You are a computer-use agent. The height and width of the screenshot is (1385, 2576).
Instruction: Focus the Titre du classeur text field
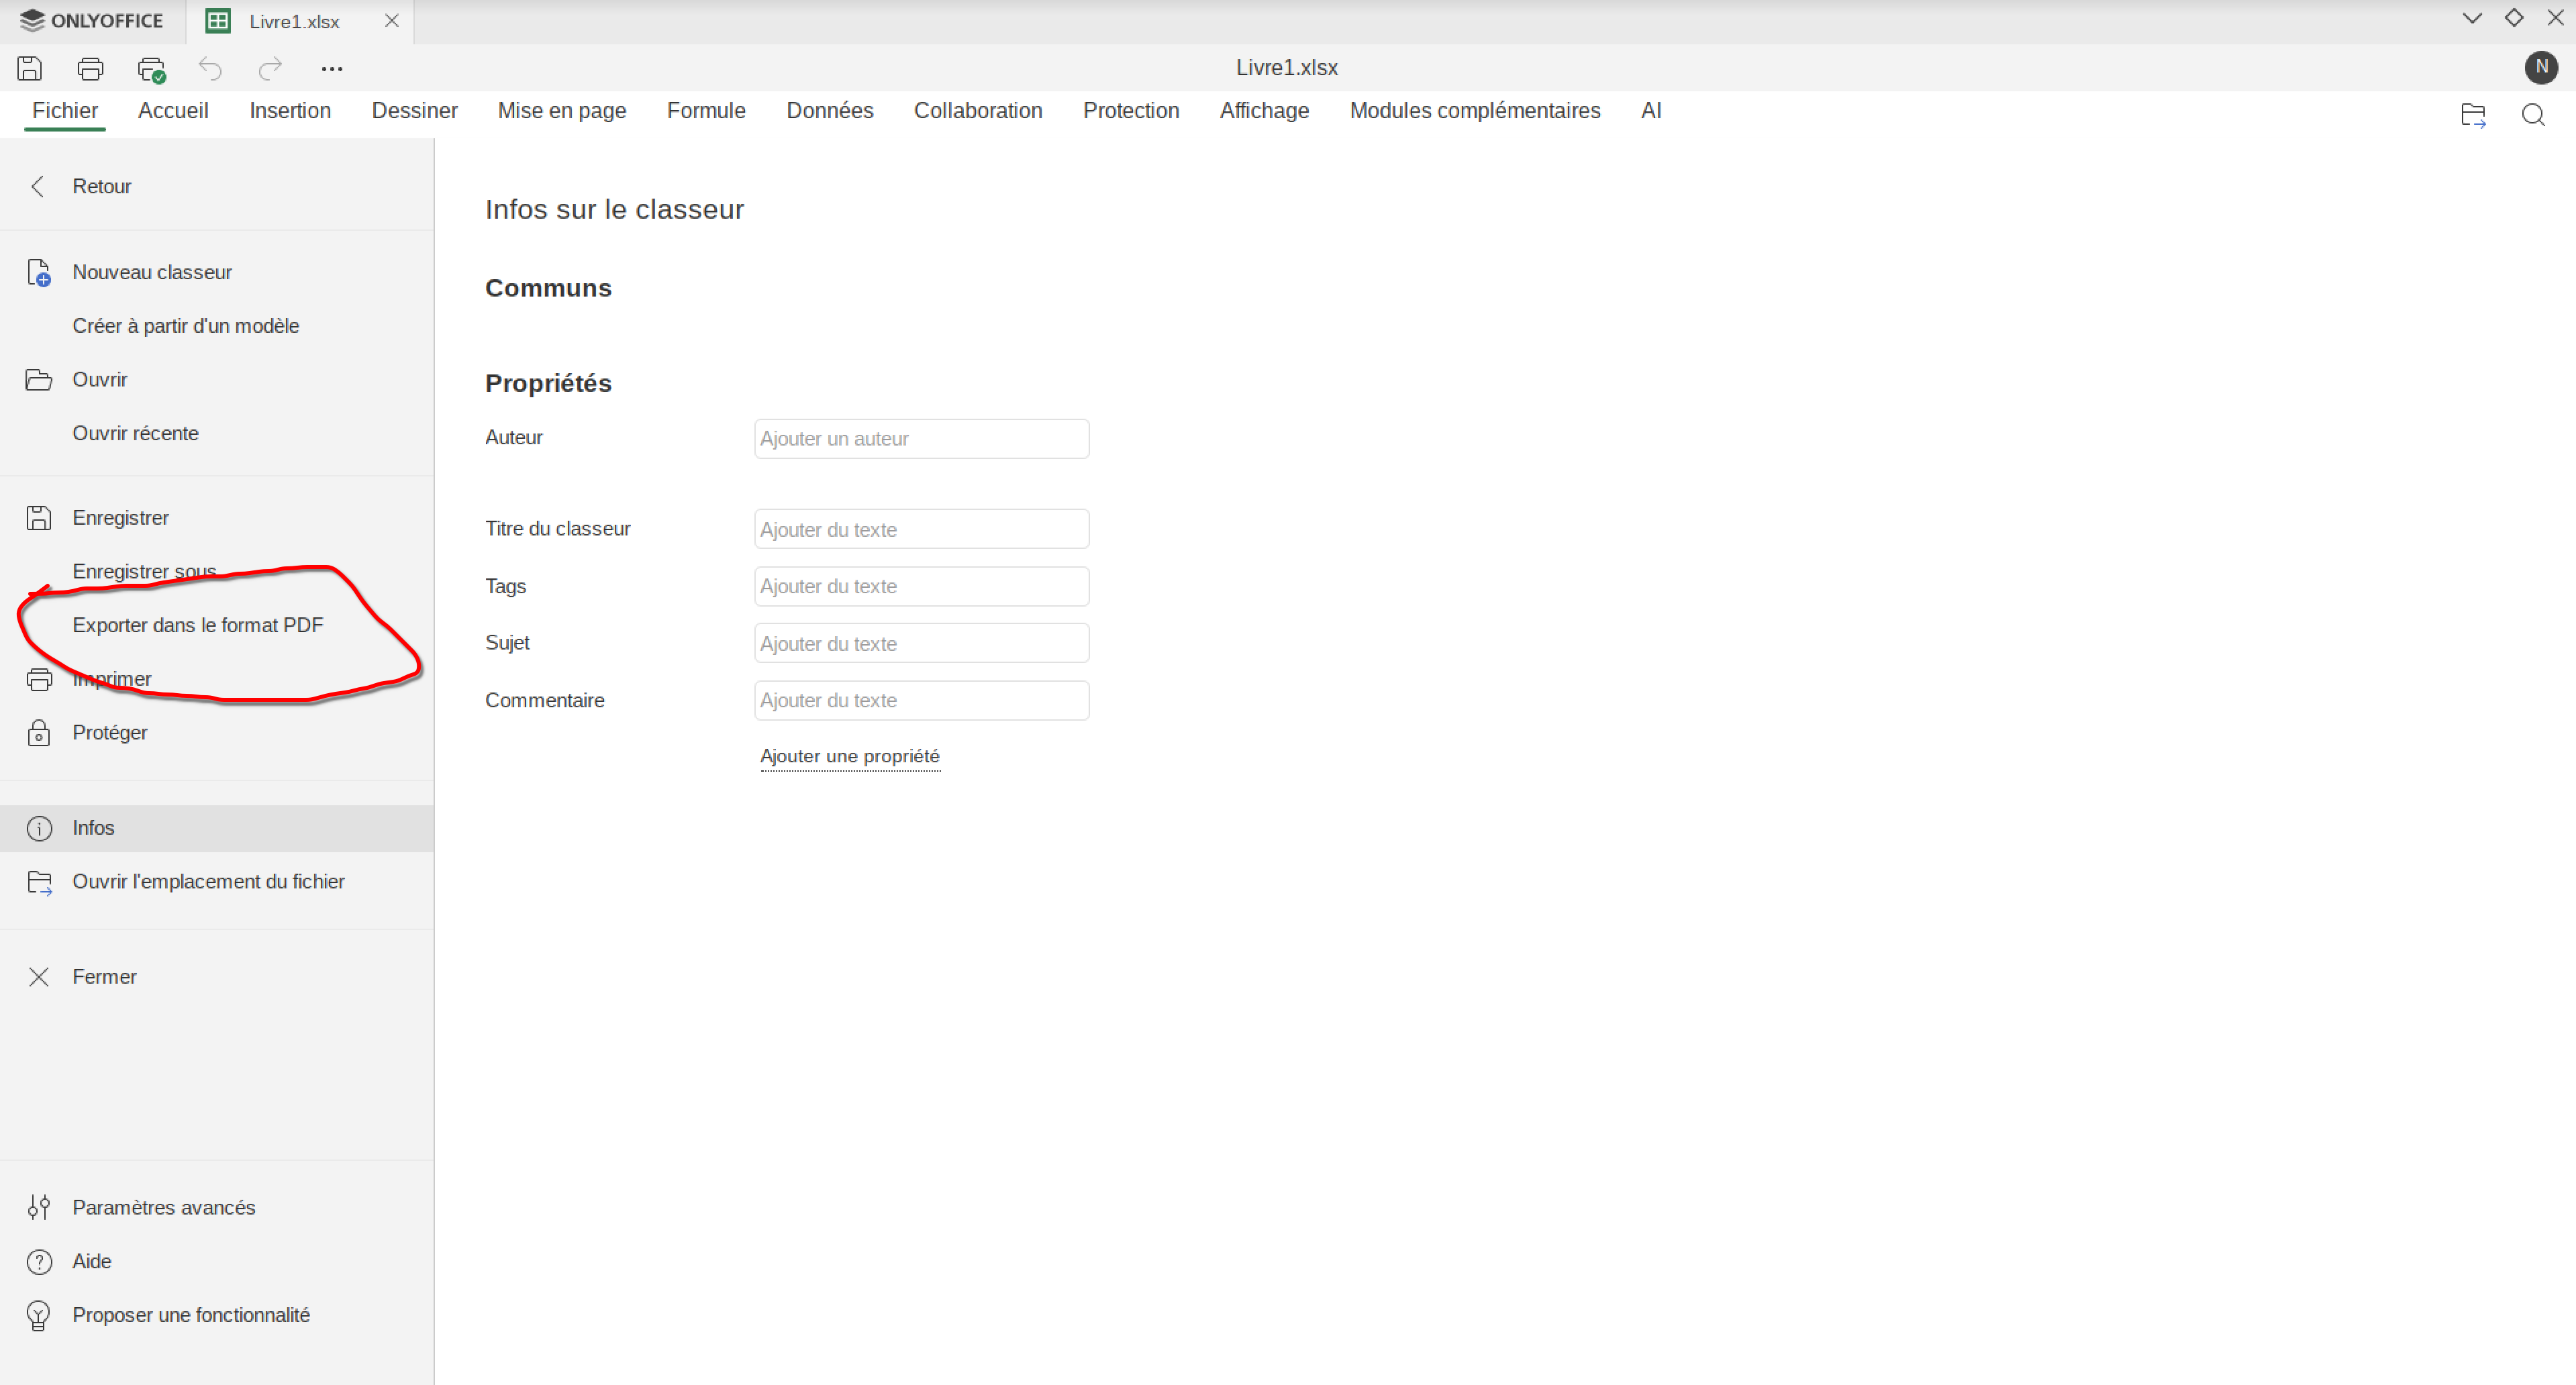(x=920, y=529)
